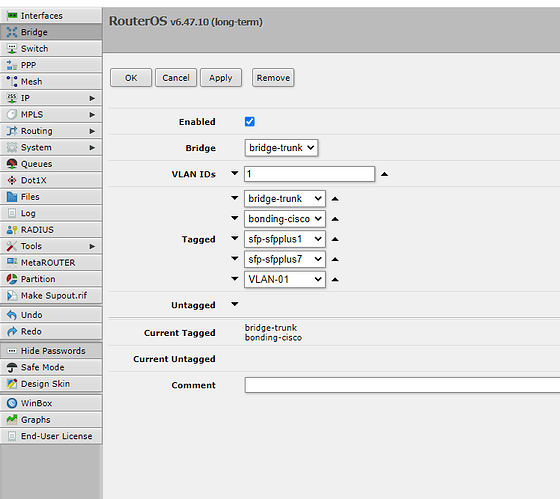The width and height of the screenshot is (560, 499).
Task: Expand the Tools submenu arrow
Action: pyautogui.click(x=92, y=246)
